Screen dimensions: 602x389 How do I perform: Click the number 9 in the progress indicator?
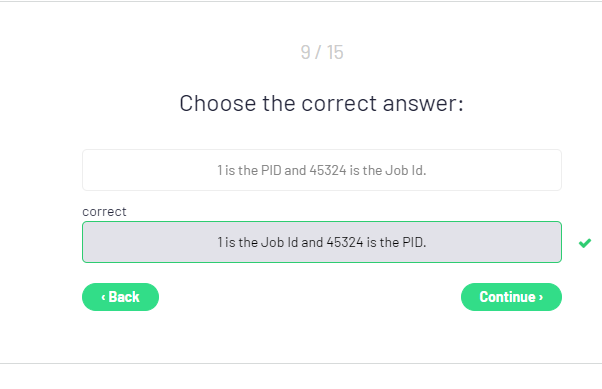tap(306, 52)
